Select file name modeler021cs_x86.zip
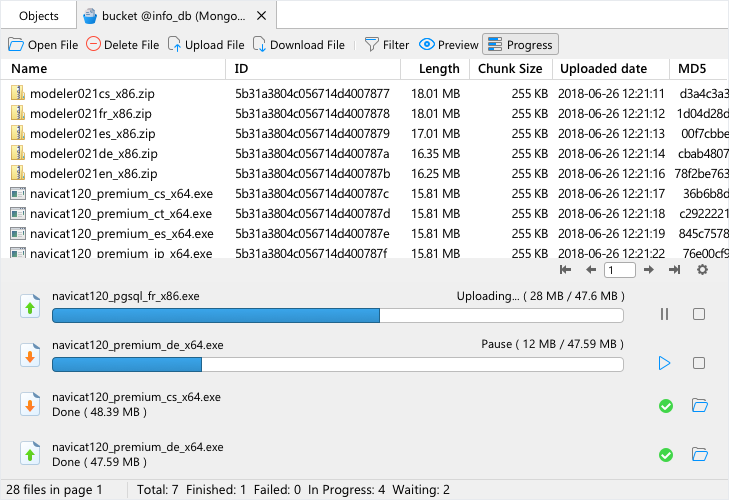This screenshot has width=729, height=500. [x=92, y=93]
